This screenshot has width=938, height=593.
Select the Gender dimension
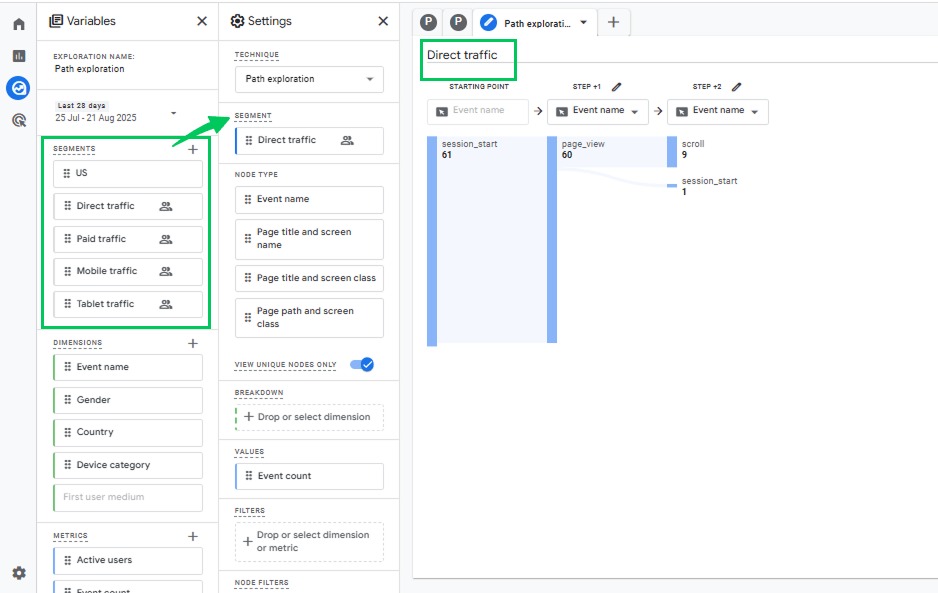pos(128,400)
